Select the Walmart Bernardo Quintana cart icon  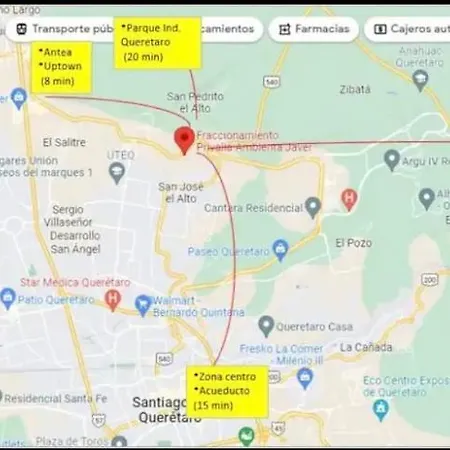point(143,305)
